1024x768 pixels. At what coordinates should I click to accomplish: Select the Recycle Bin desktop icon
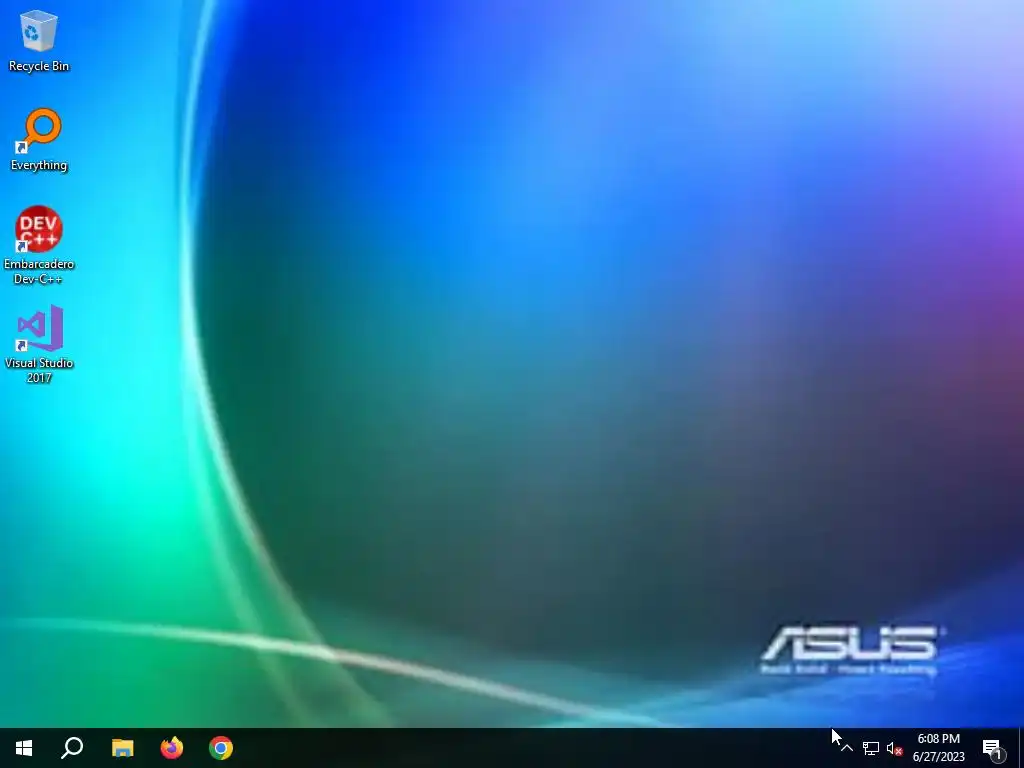click(39, 41)
